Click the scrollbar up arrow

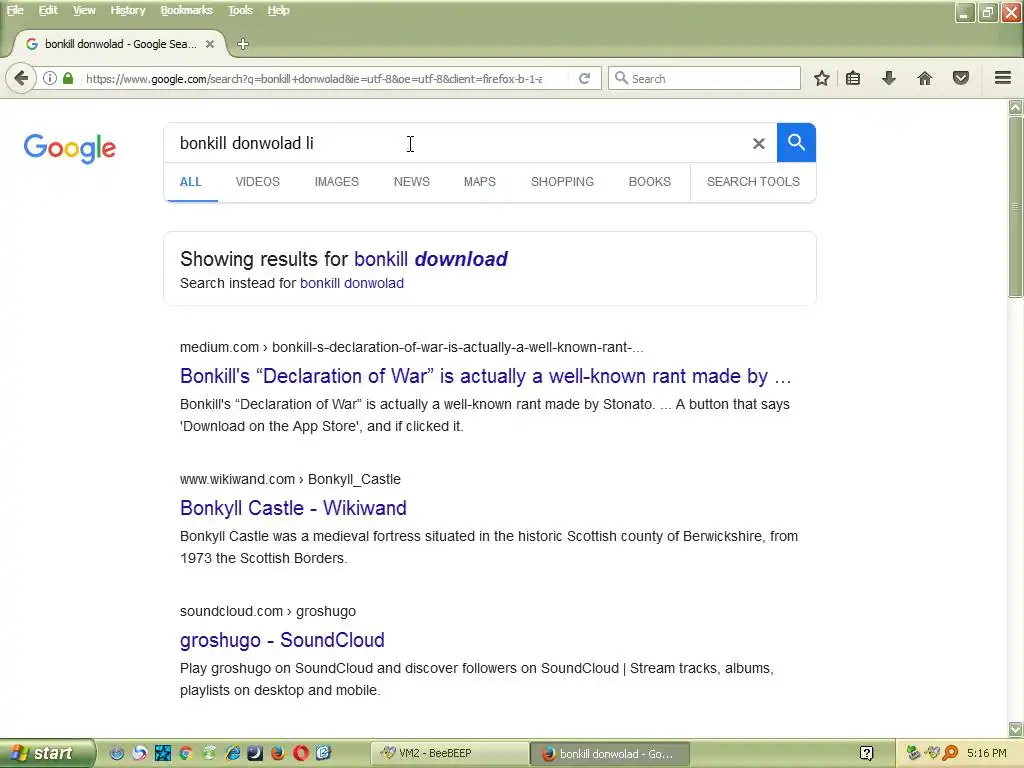pyautogui.click(x=1016, y=107)
